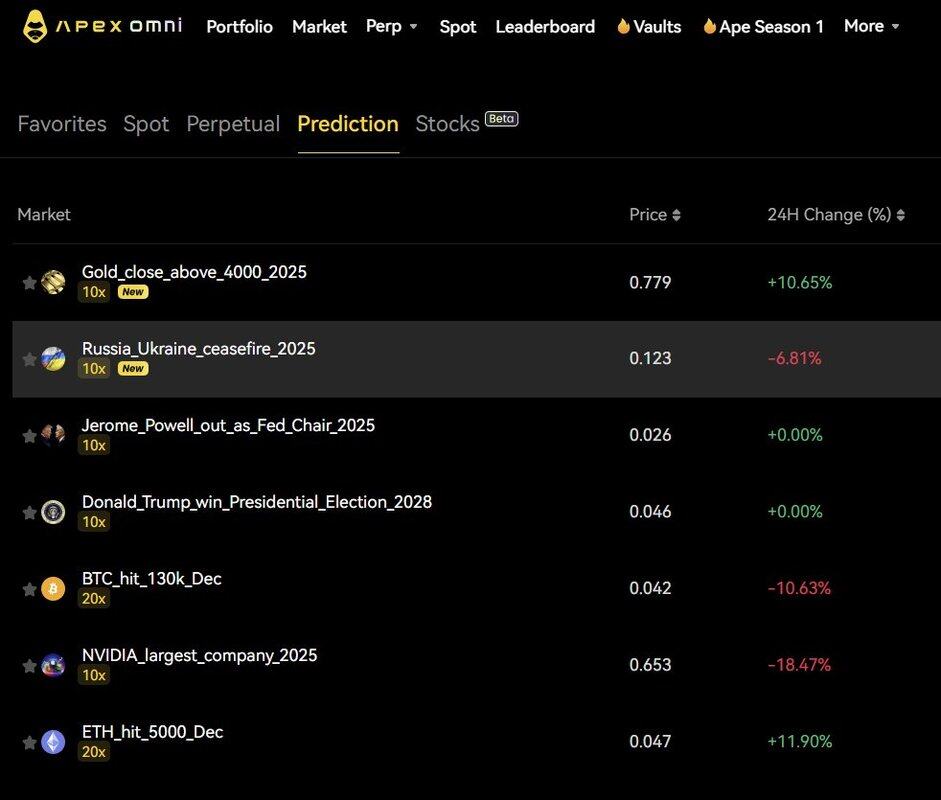The image size is (941, 800).
Task: Favorite the Gold_close_above_4000_2025 market star
Action: [x=29, y=283]
